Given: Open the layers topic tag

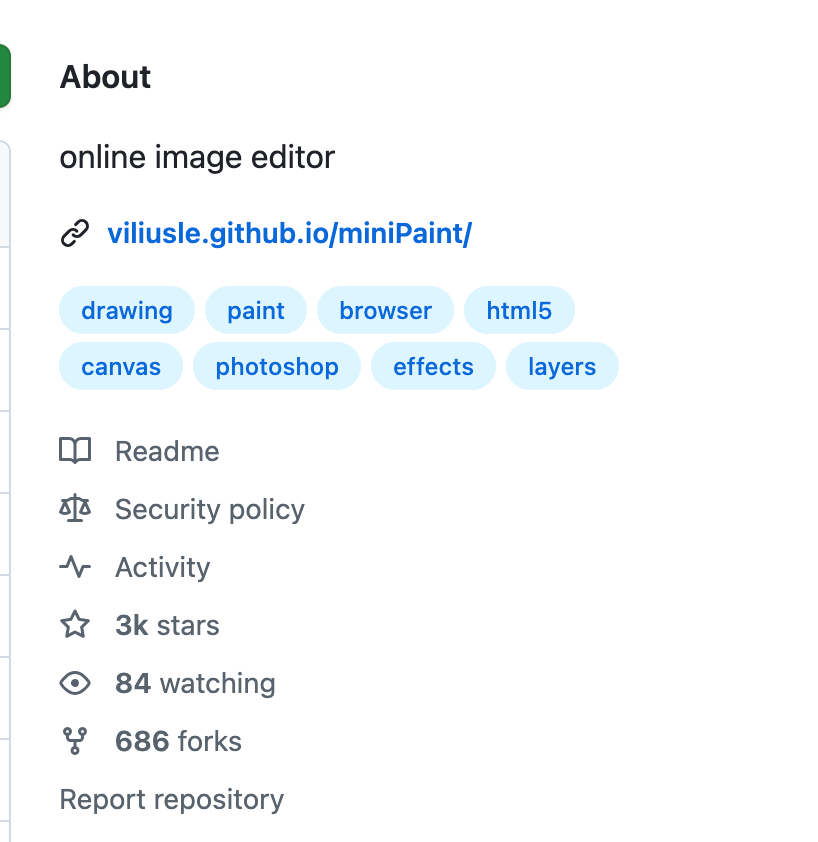Looking at the screenshot, I should point(562,367).
